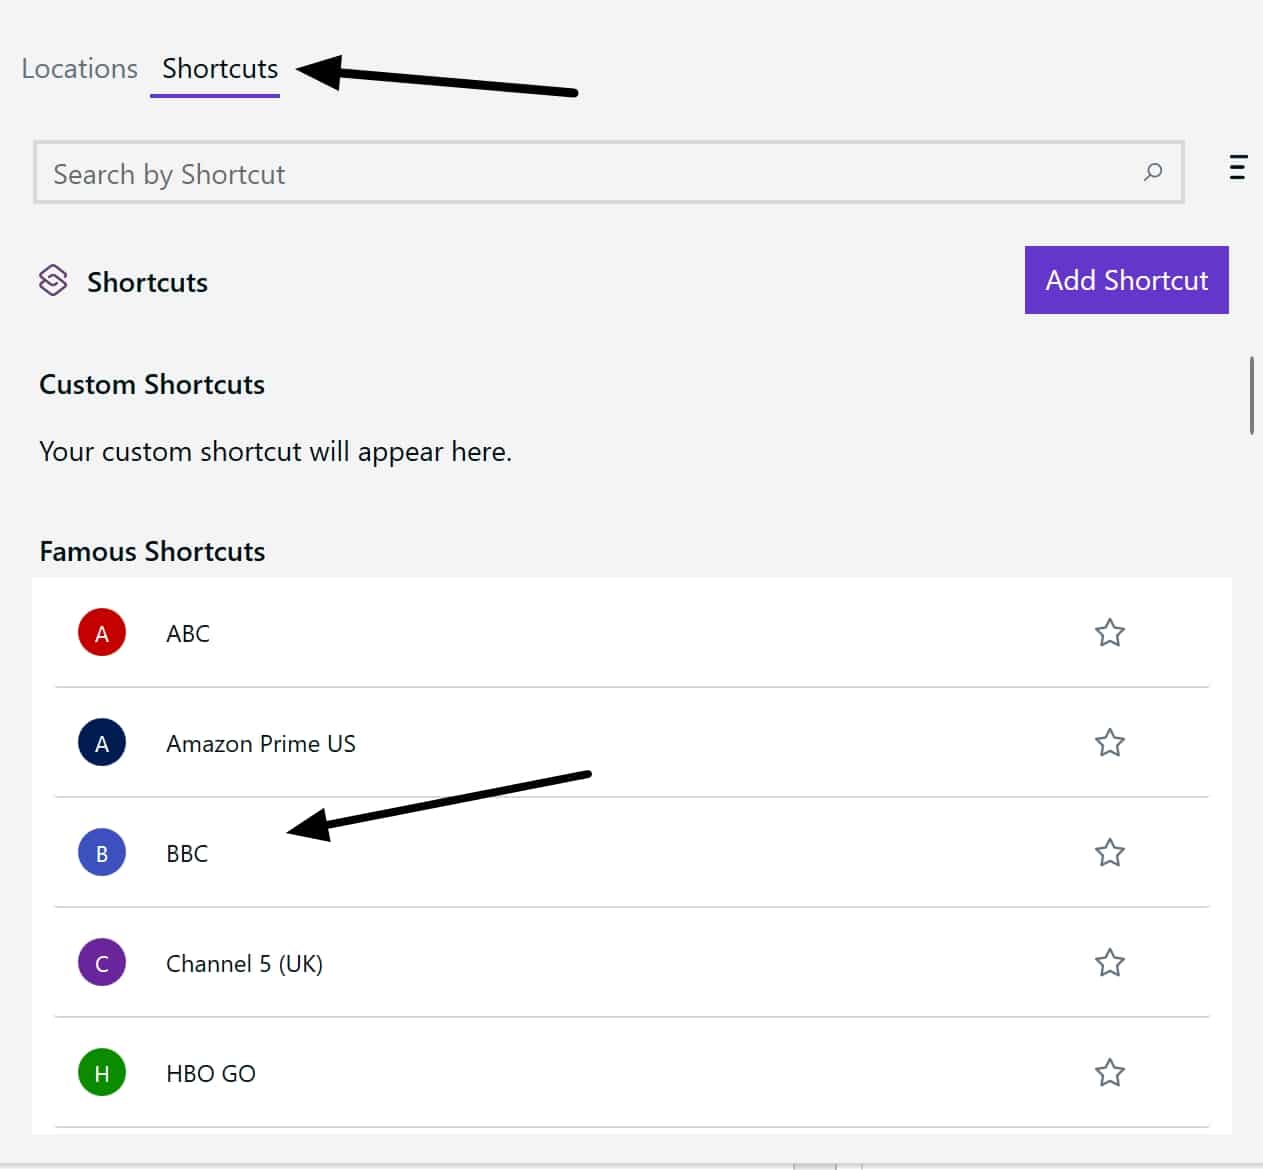The image size is (1263, 1170).
Task: Click the Custom Shortcuts heading
Action: [x=152, y=385]
